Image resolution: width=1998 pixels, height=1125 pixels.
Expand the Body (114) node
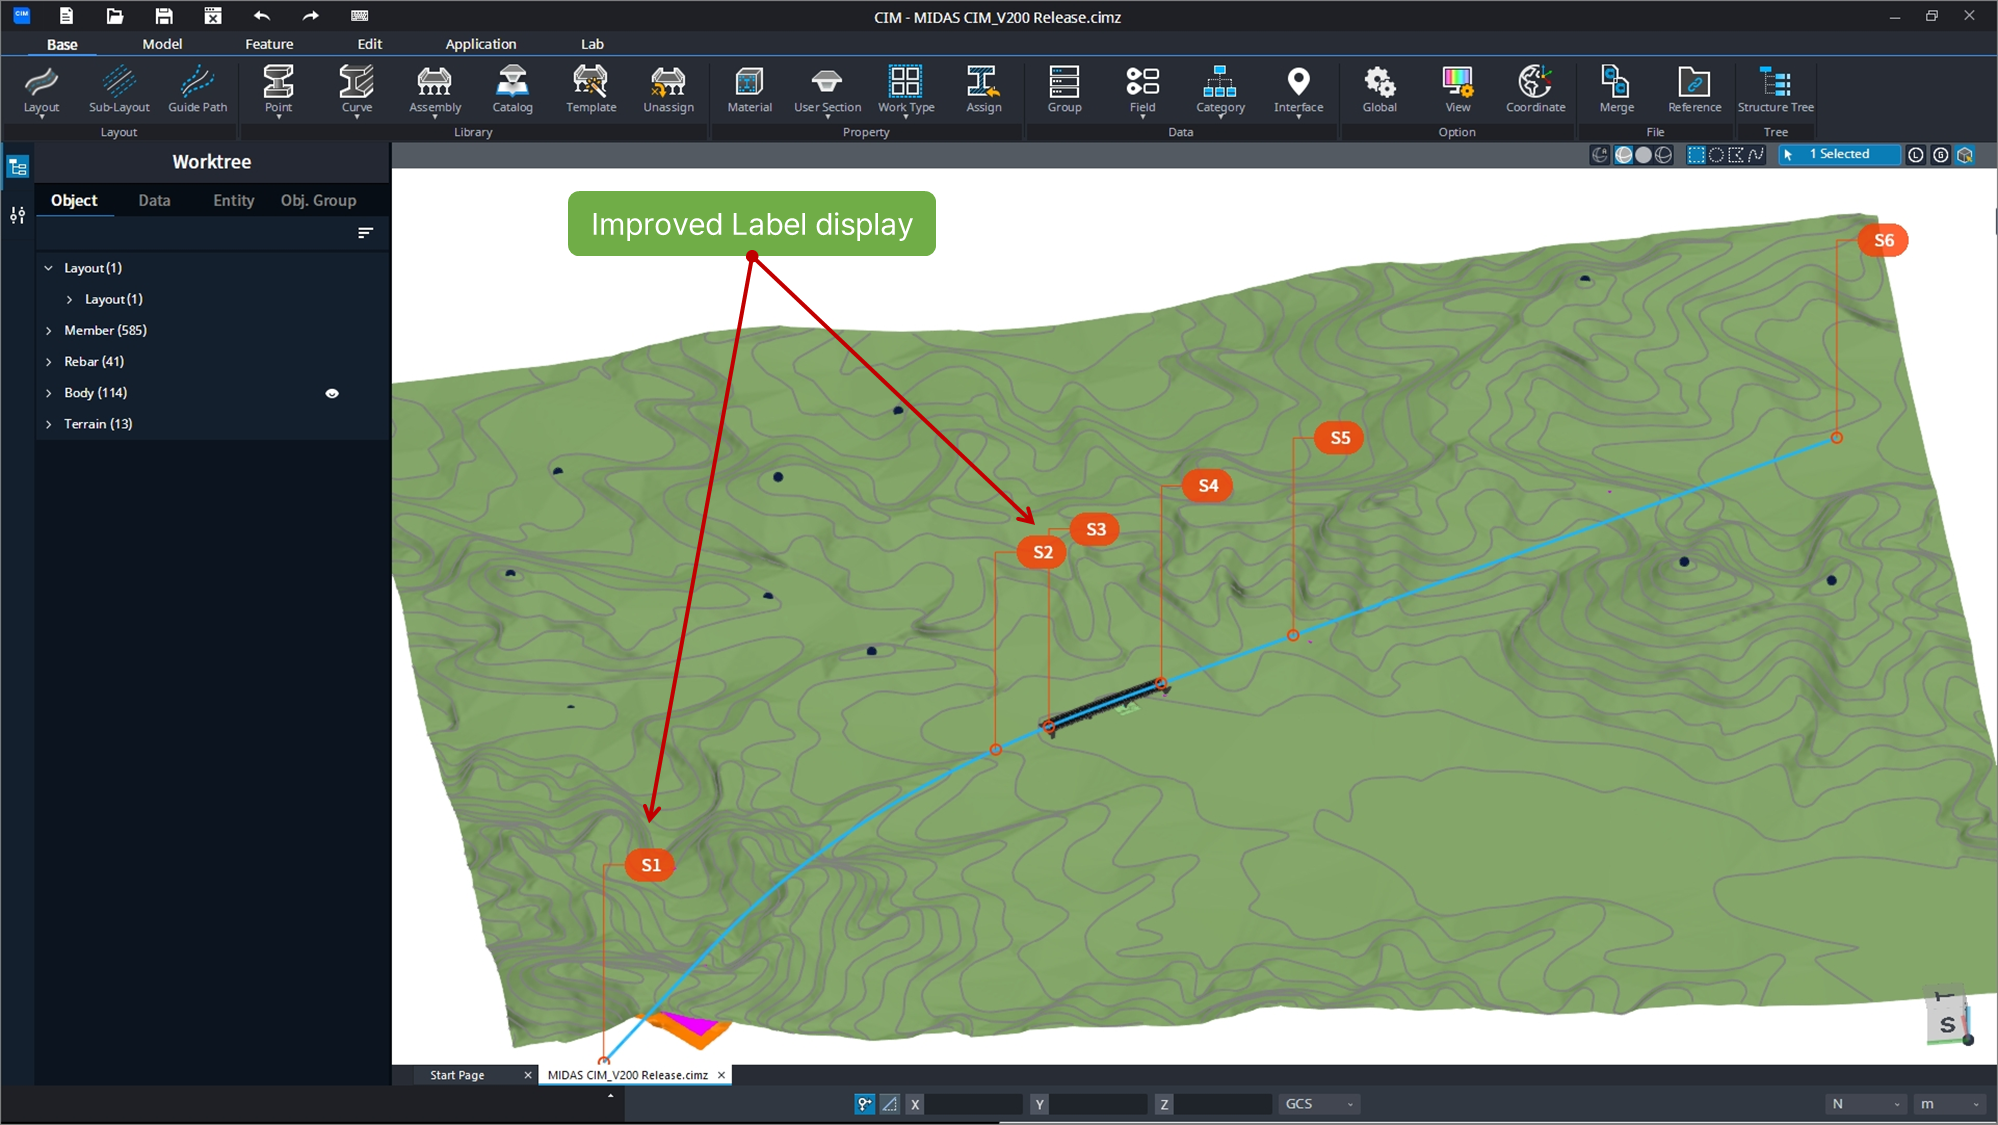(48, 393)
